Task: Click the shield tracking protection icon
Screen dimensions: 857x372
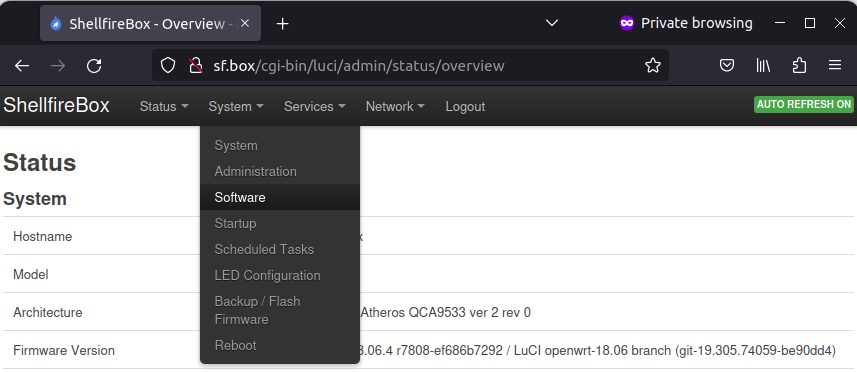Action: click(168, 66)
